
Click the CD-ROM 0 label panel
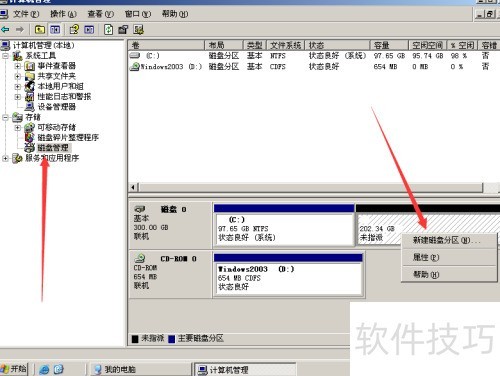click(170, 274)
